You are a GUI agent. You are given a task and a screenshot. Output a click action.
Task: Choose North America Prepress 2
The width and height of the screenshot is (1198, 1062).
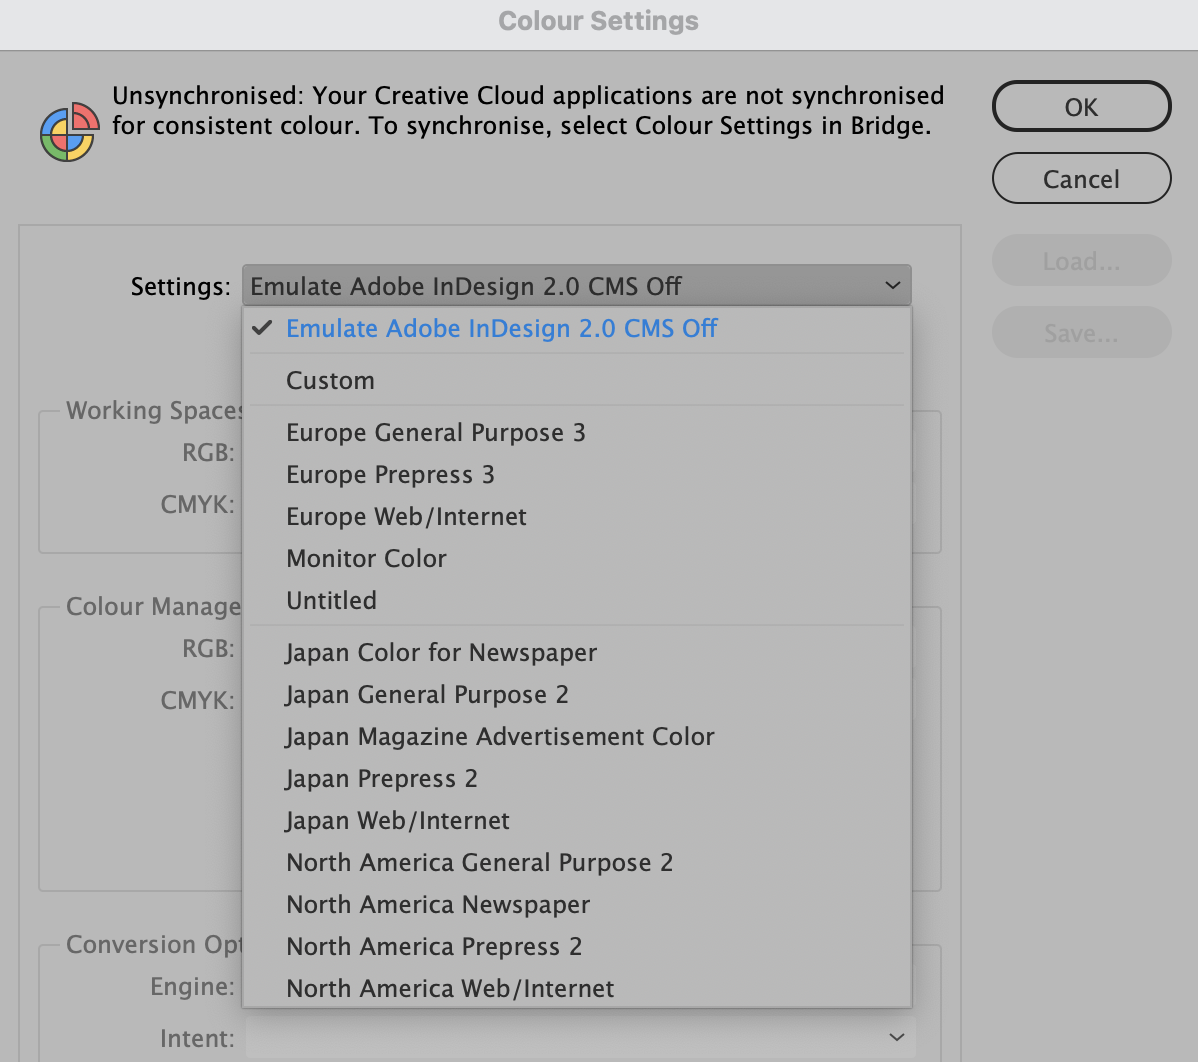pos(434,947)
